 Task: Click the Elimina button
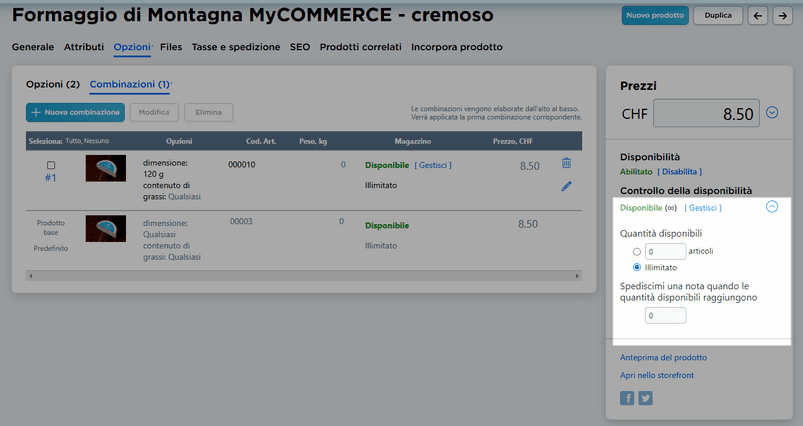208,112
